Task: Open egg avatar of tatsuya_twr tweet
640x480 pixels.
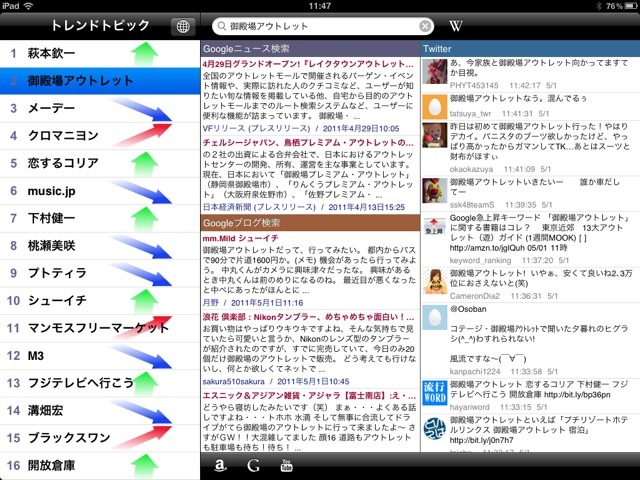Action: pyautogui.click(x=435, y=107)
